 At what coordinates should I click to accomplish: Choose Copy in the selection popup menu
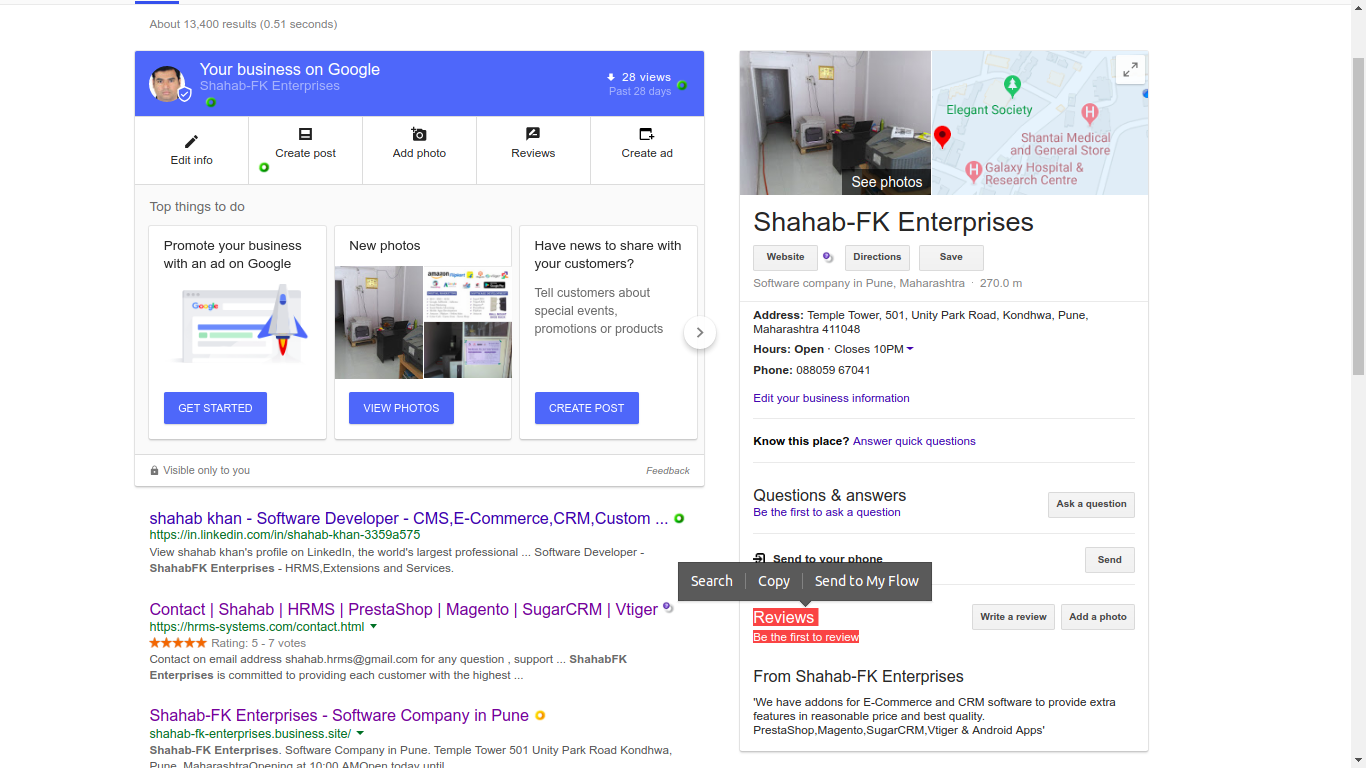[x=774, y=581]
